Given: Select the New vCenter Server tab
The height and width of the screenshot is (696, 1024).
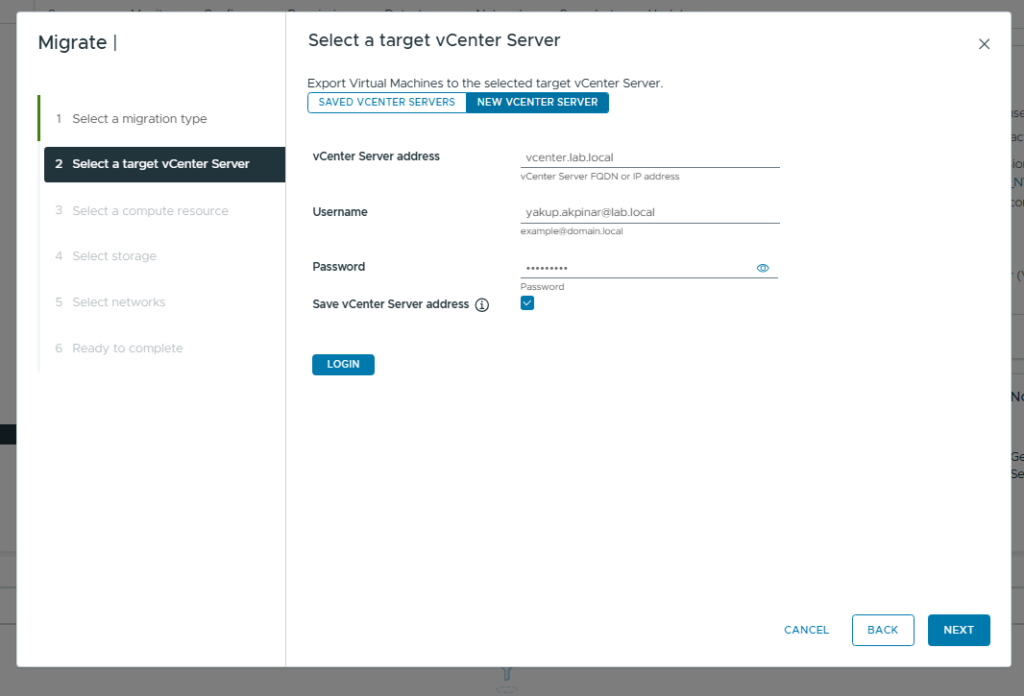Looking at the screenshot, I should pyautogui.click(x=537, y=102).
